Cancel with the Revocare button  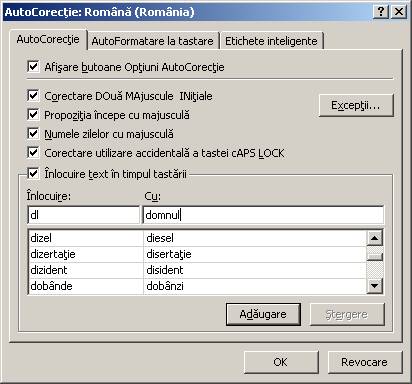pyautogui.click(x=365, y=362)
